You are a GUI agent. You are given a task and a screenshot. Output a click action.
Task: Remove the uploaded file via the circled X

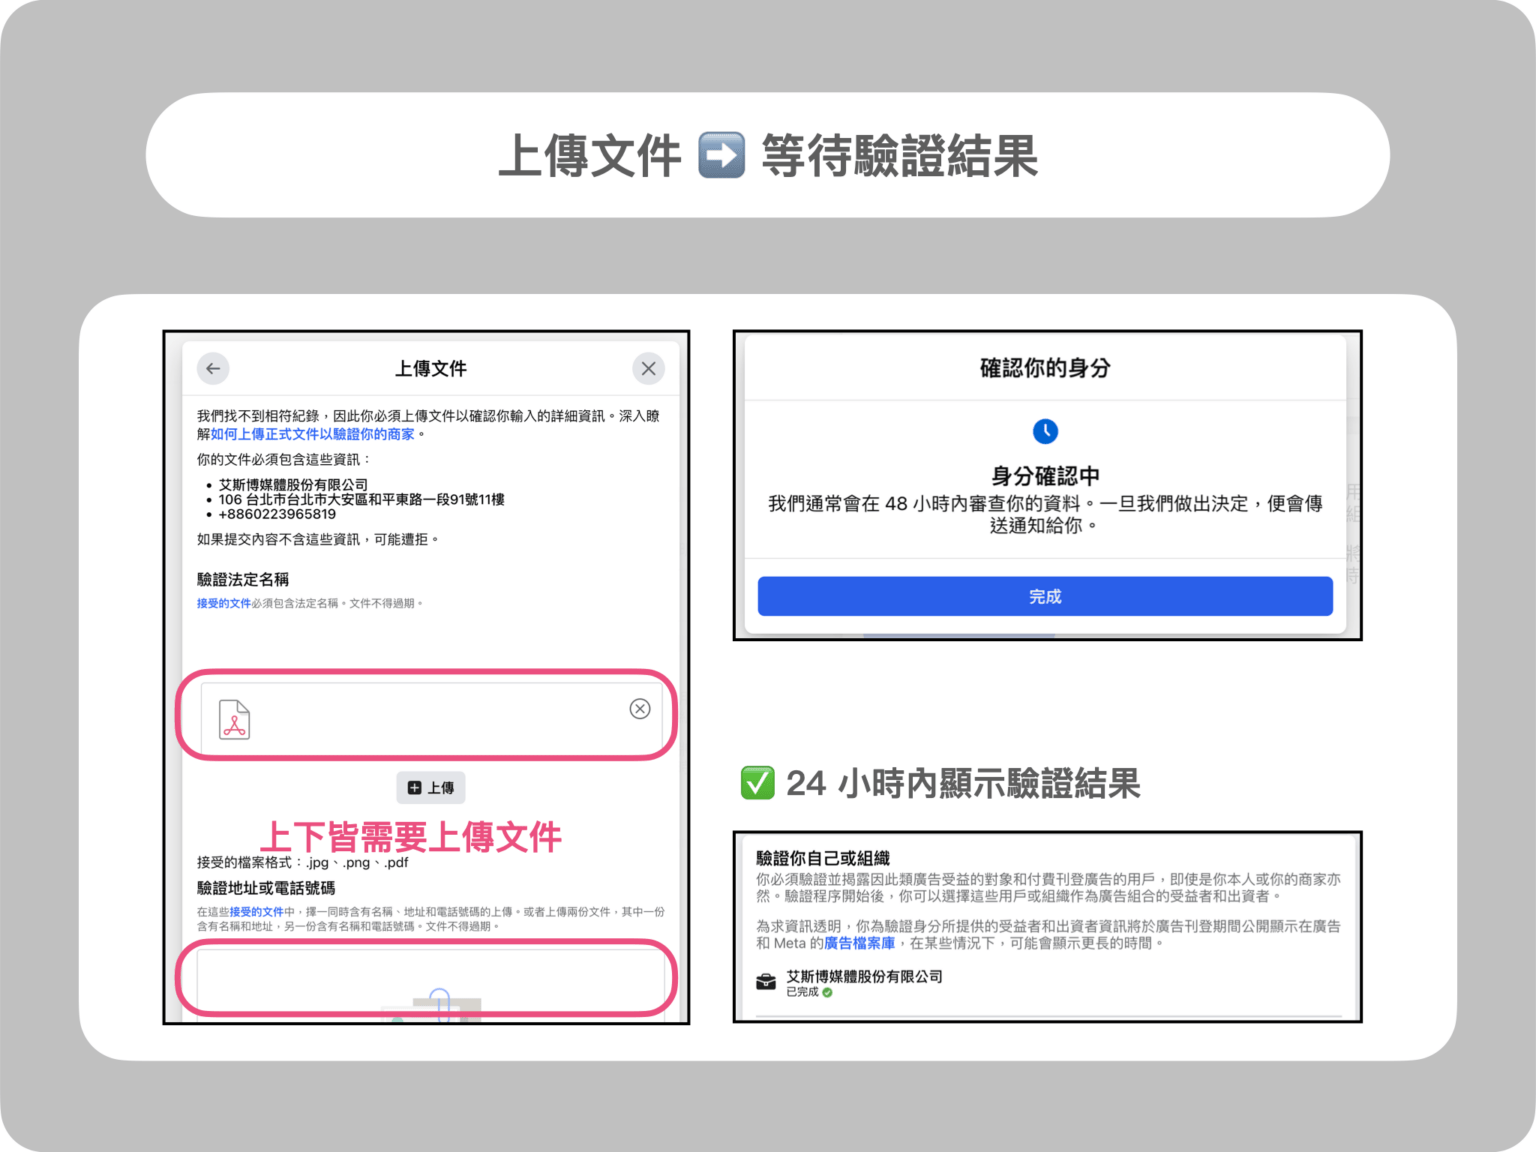pyautogui.click(x=640, y=709)
